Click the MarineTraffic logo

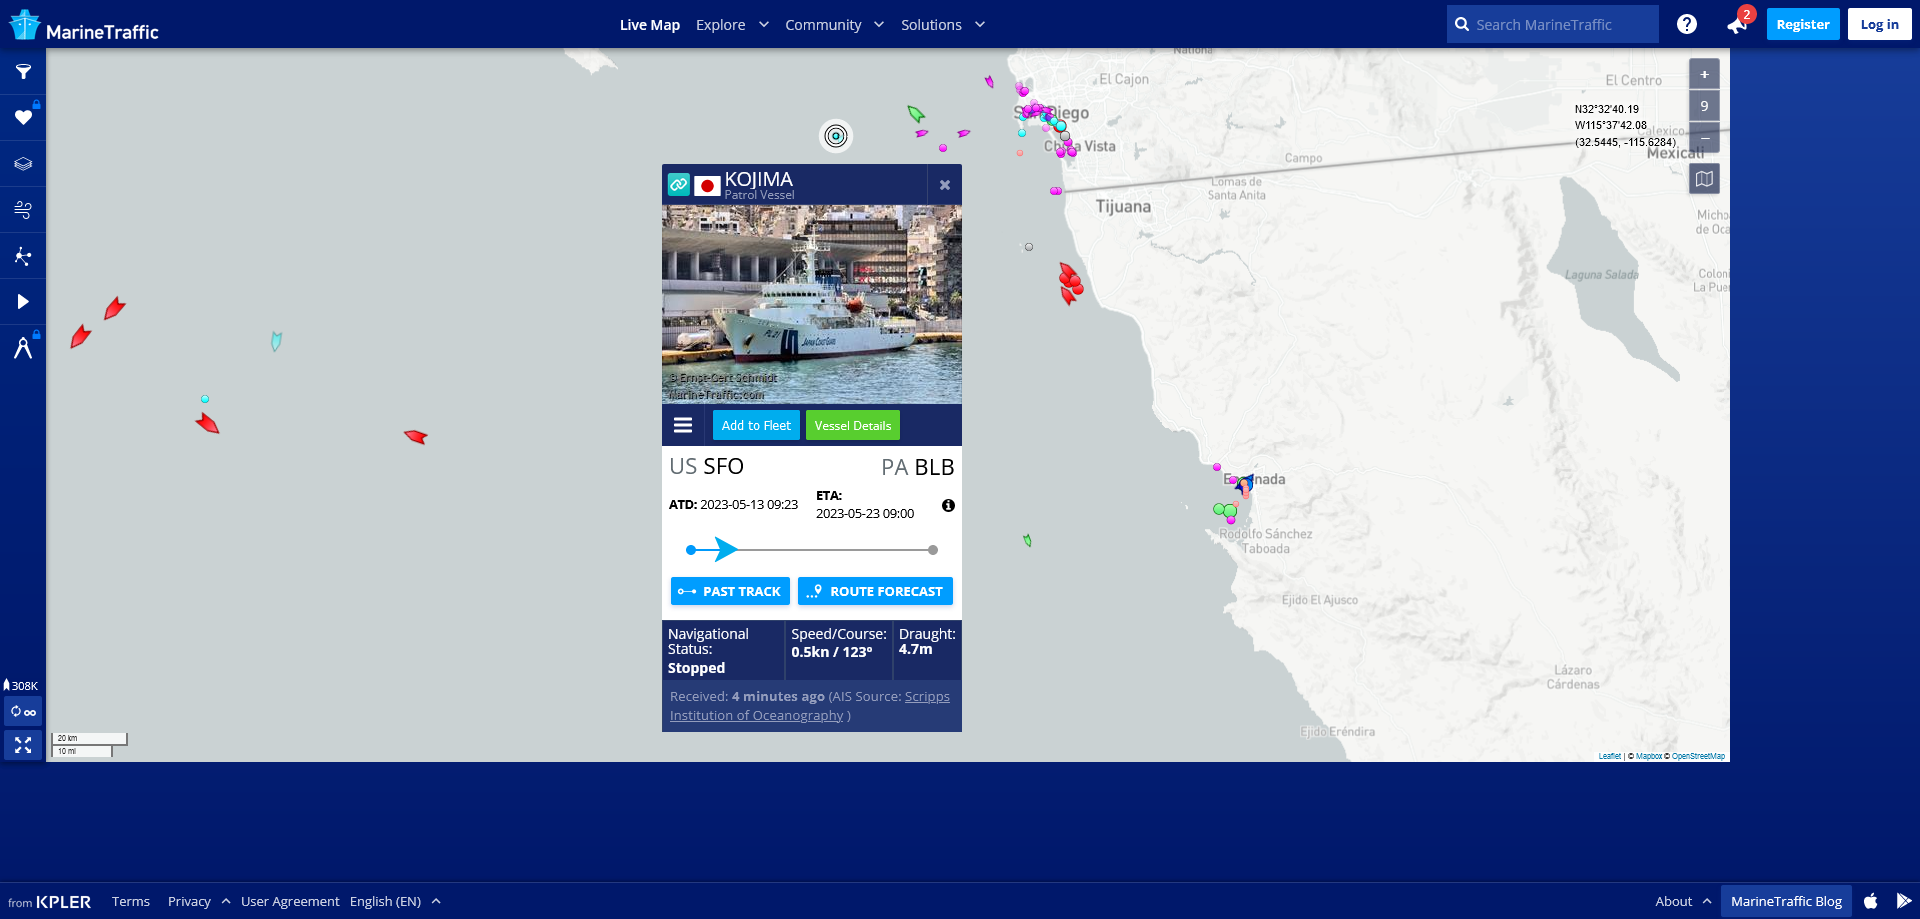pos(84,25)
